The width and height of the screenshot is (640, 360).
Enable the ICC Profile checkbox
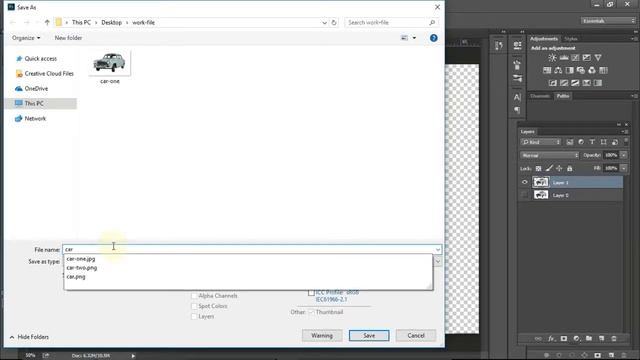tap(311, 293)
